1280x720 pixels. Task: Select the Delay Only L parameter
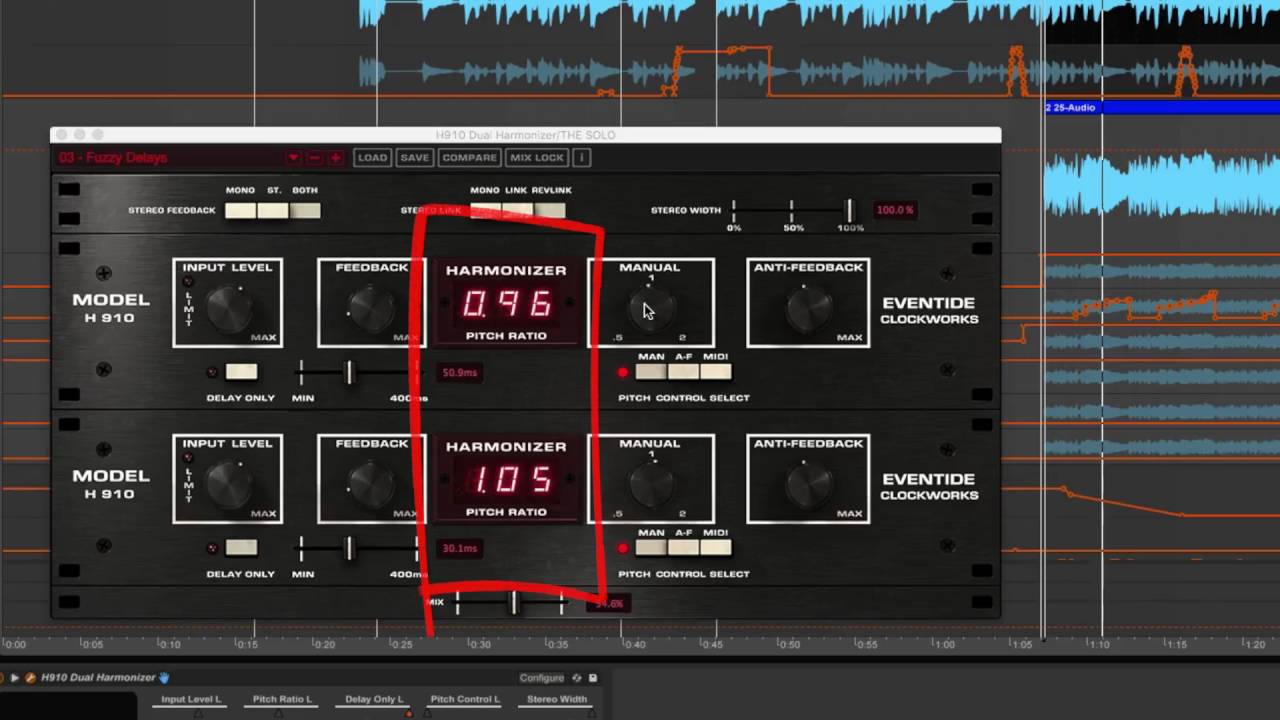click(374, 700)
